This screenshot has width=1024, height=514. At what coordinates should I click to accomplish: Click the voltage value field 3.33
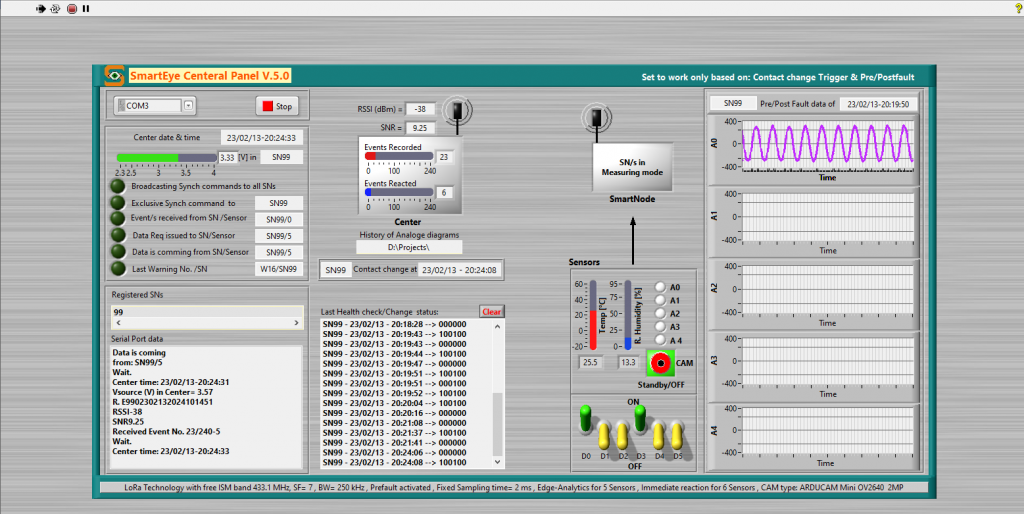click(x=228, y=157)
